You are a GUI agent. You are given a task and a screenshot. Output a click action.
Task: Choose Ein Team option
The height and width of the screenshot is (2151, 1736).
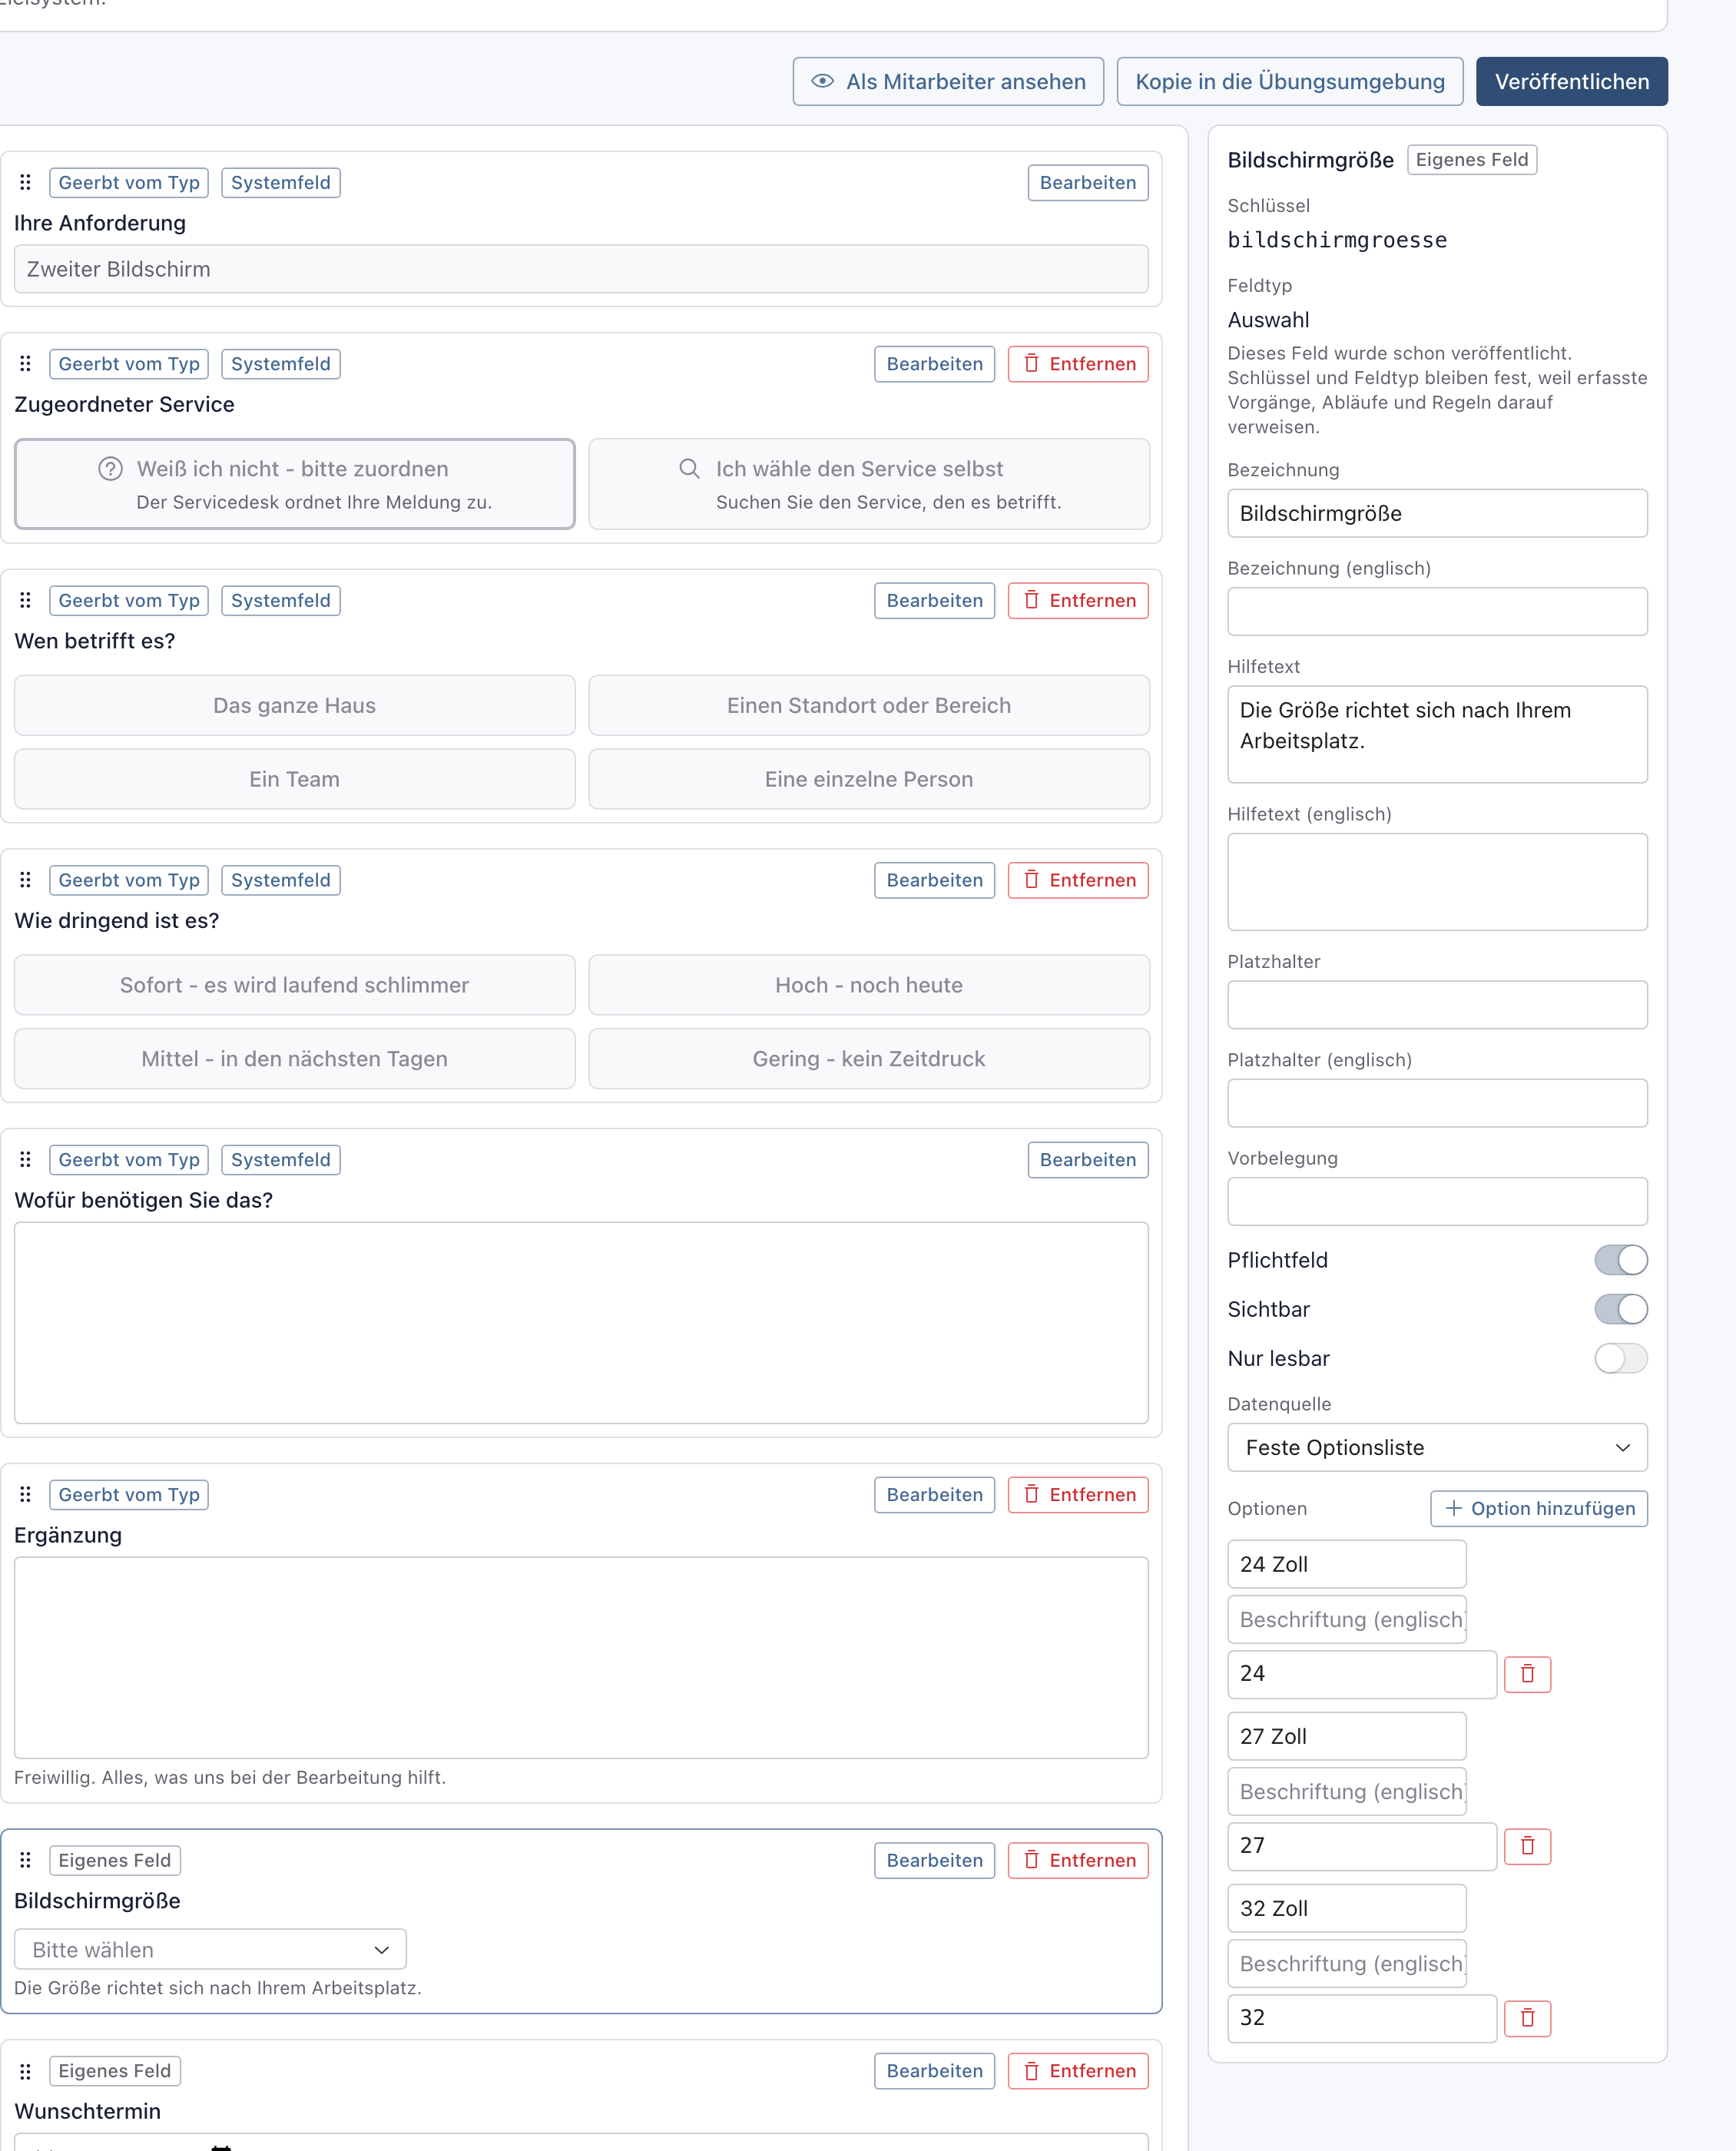coord(294,779)
